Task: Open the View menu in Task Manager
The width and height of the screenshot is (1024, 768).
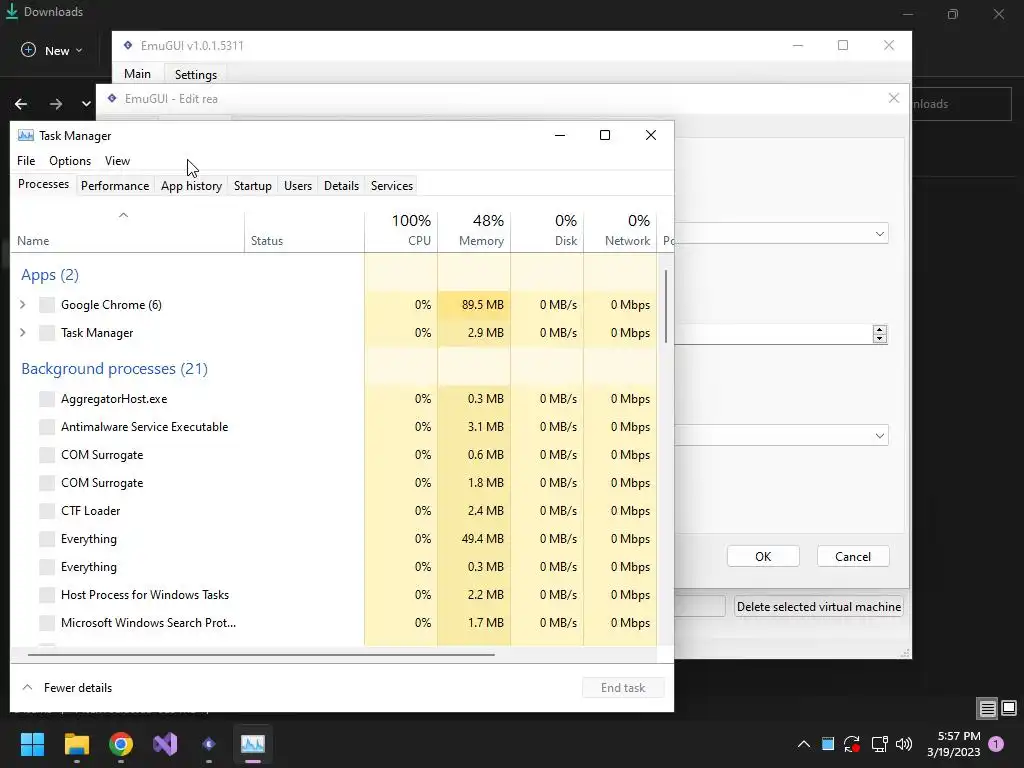Action: pos(118,161)
